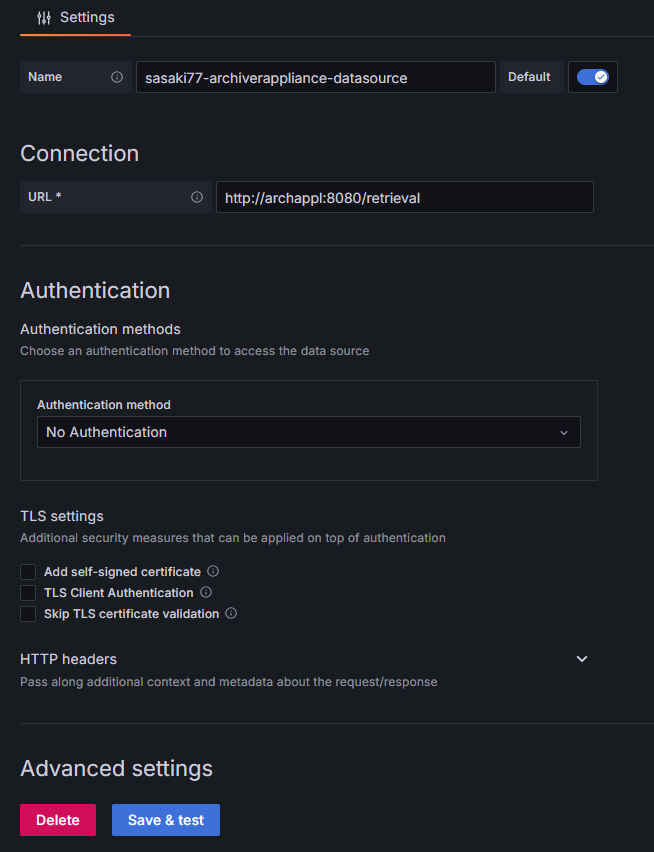Check TLS Client Authentication
The width and height of the screenshot is (654, 852).
point(27,592)
